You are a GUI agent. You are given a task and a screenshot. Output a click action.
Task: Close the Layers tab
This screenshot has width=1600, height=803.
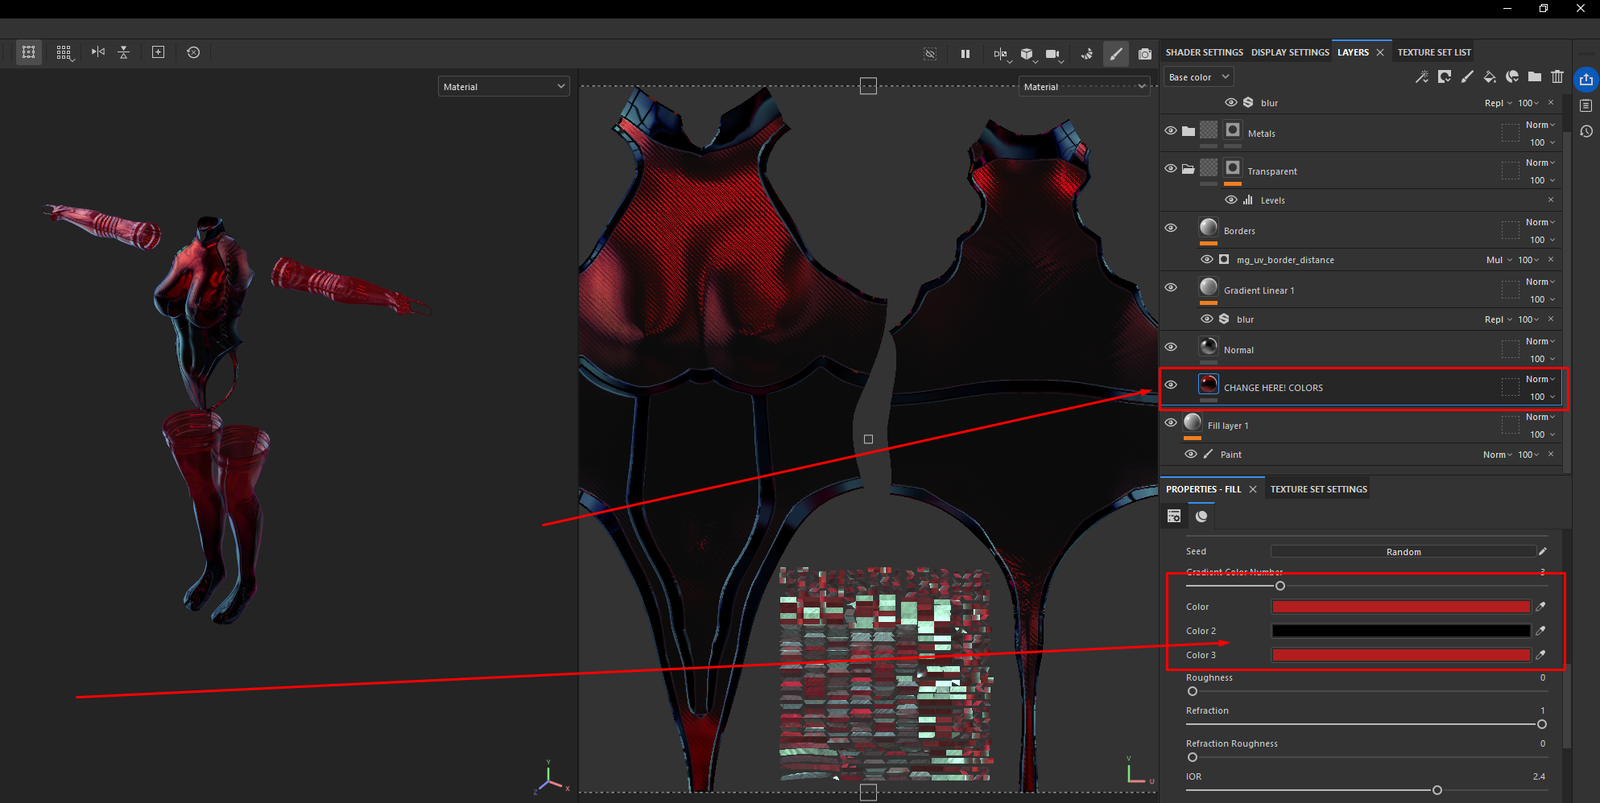click(1380, 52)
